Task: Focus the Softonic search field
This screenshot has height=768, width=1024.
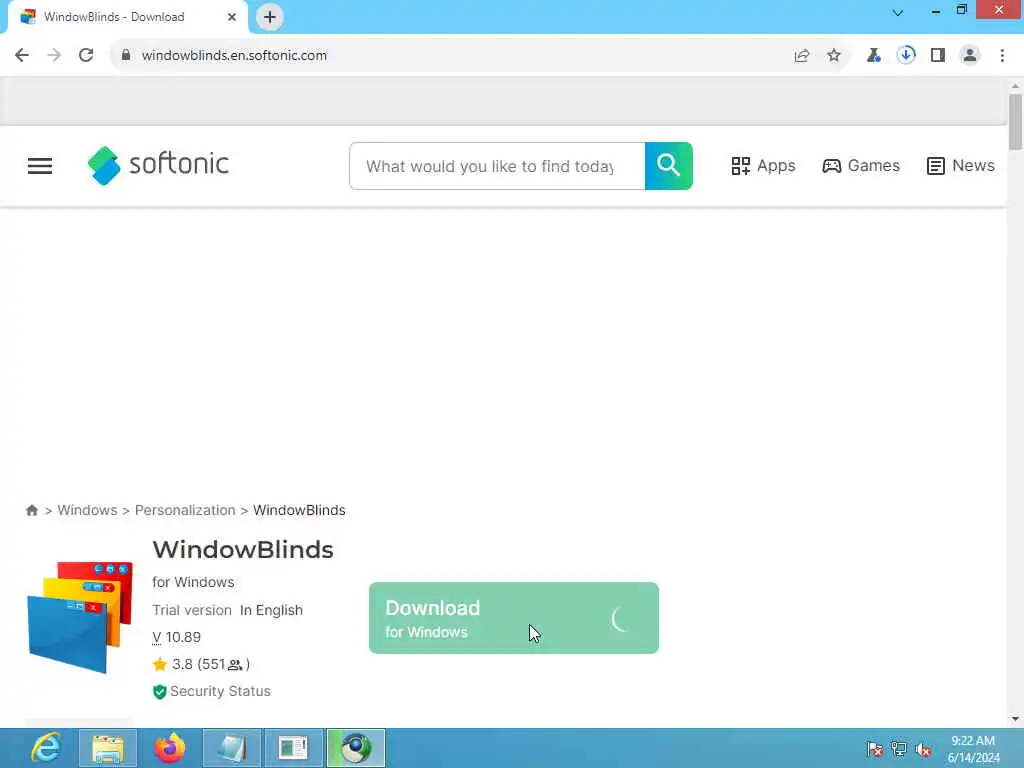Action: pyautogui.click(x=497, y=166)
